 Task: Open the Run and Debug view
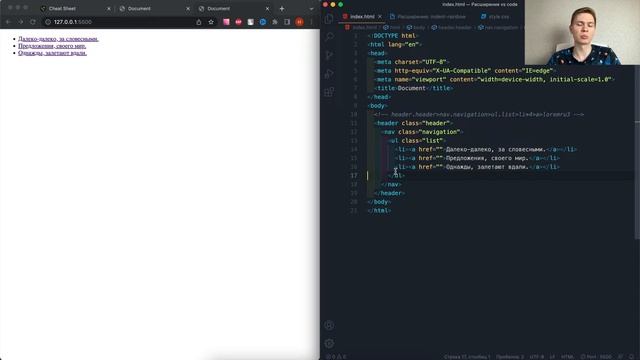(329, 73)
